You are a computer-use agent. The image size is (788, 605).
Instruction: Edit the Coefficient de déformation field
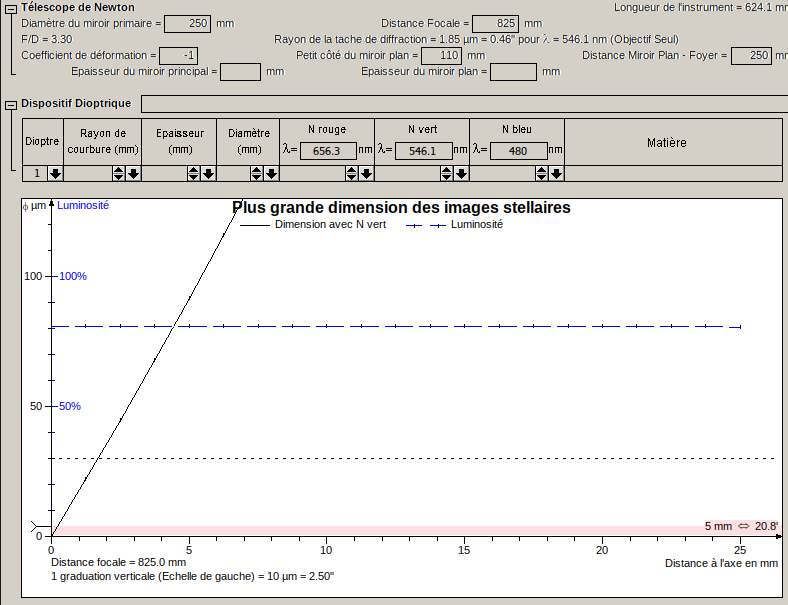click(x=179, y=56)
